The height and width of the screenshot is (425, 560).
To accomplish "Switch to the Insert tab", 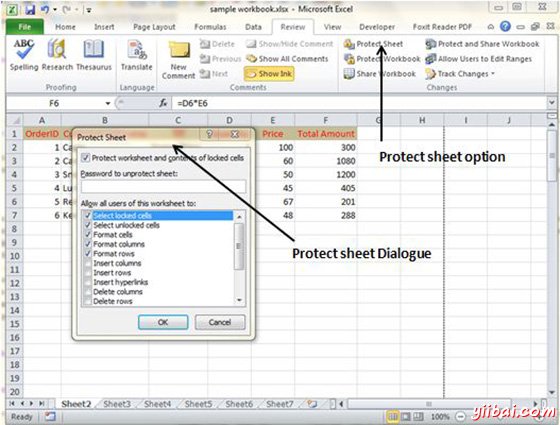I will click(x=104, y=27).
